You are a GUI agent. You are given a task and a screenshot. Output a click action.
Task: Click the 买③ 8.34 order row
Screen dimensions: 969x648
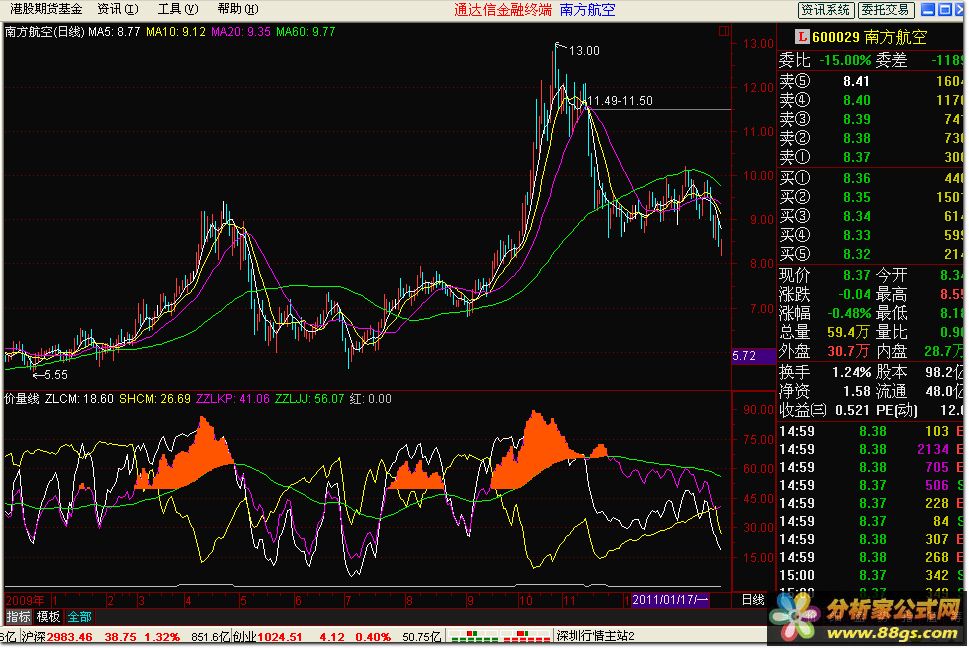[x=870, y=217]
